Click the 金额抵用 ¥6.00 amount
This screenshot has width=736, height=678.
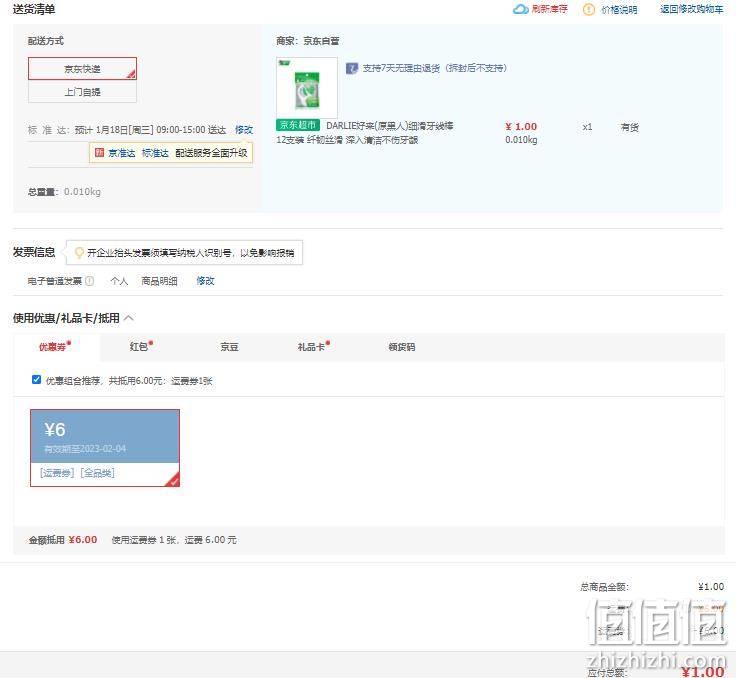coord(83,539)
